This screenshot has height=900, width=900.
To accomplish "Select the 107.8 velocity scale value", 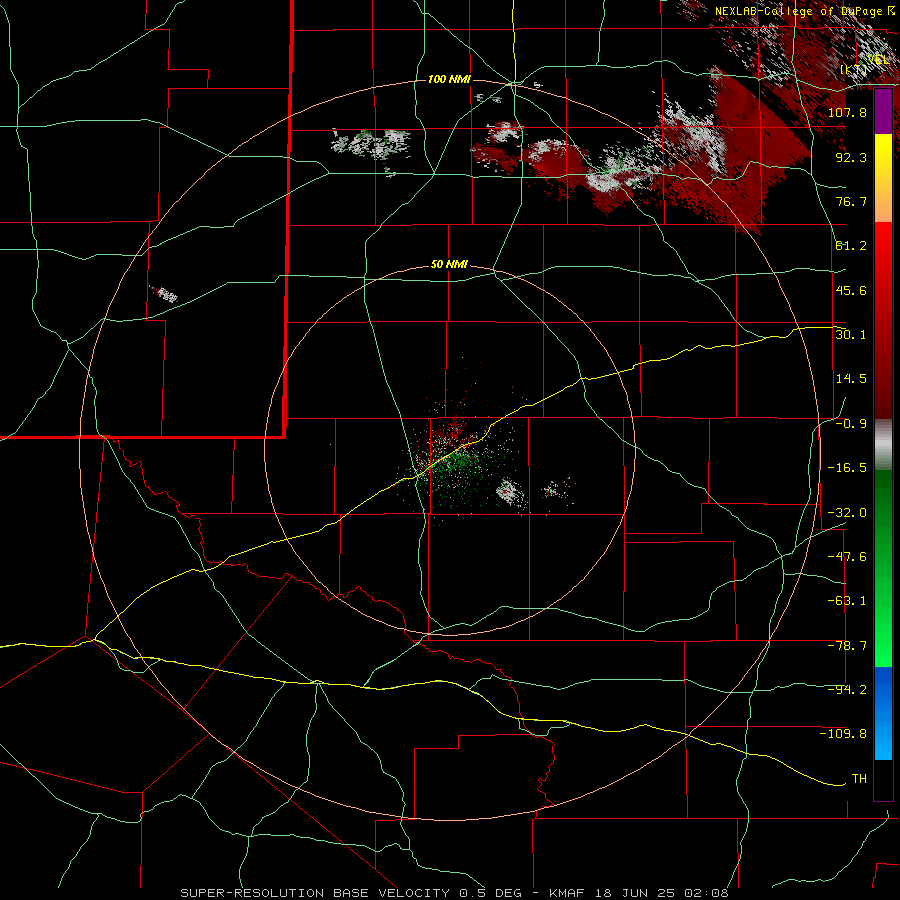I will 847,112.
